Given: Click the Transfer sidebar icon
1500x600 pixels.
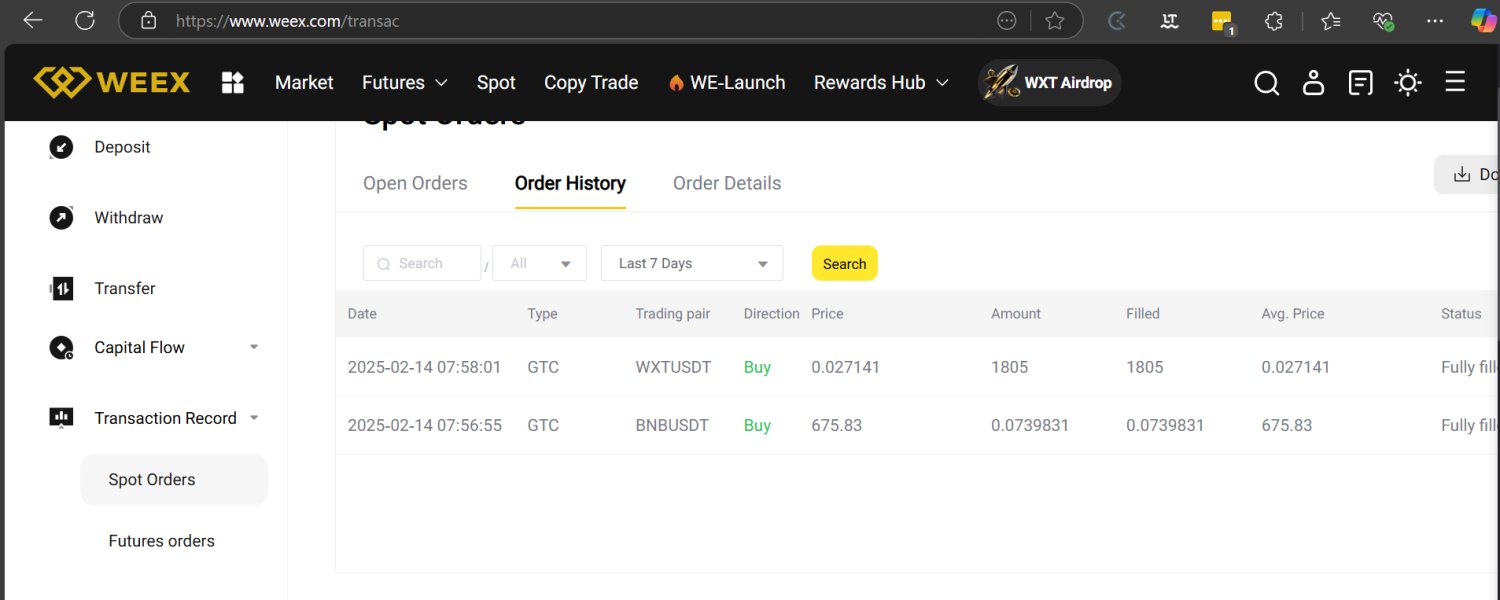Looking at the screenshot, I should click(x=61, y=289).
